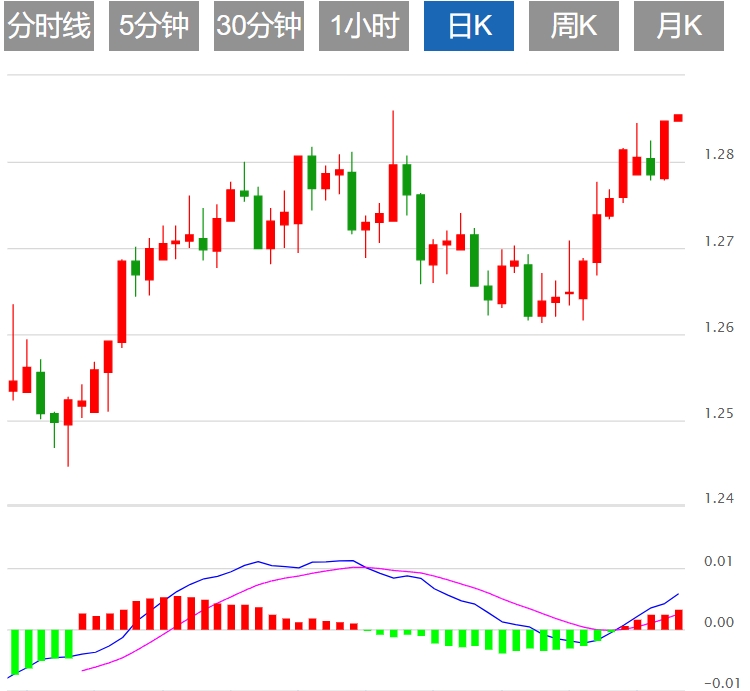The width and height of the screenshot is (750, 691).
Task: Switch to the 月K monthly tab
Action: pyautogui.click(x=679, y=26)
